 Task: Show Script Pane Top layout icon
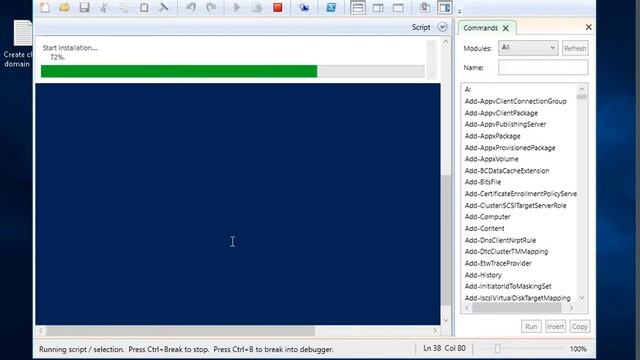tap(358, 7)
